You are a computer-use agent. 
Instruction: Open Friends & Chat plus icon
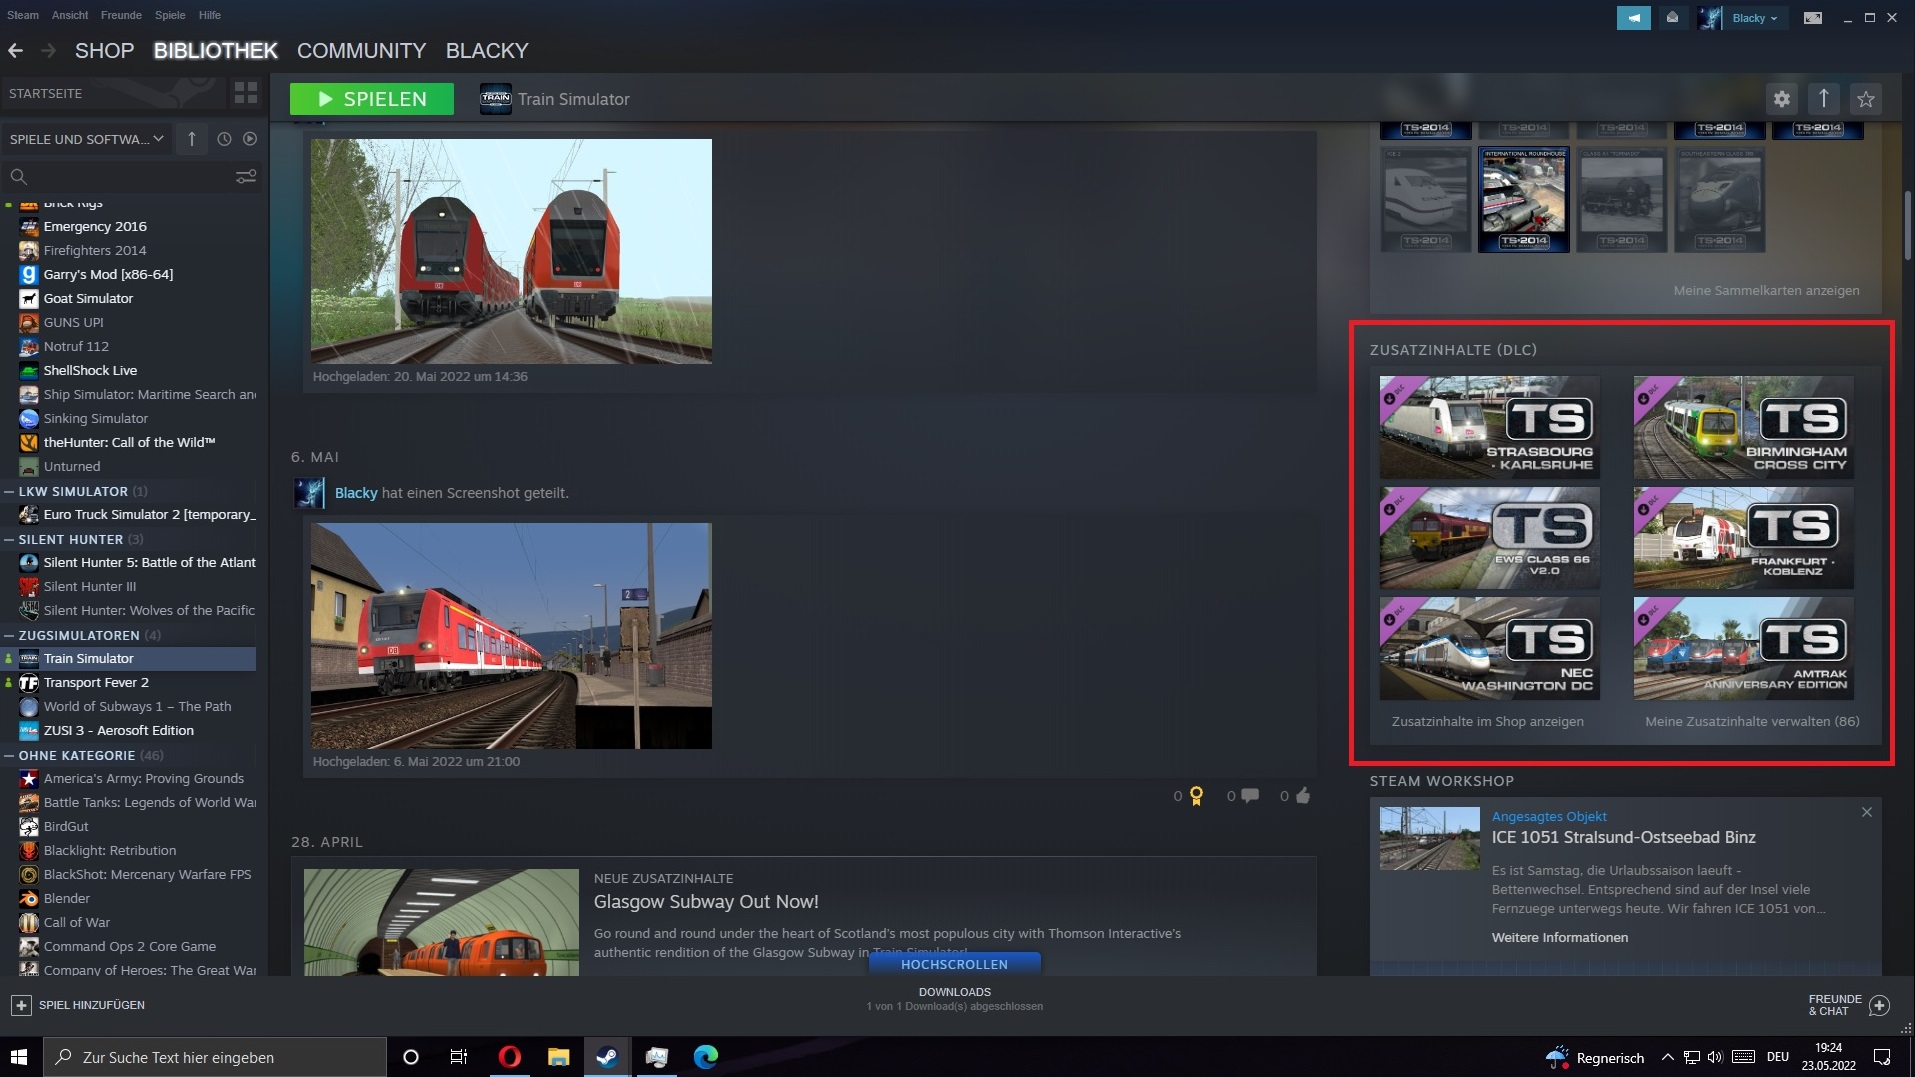point(1880,1005)
